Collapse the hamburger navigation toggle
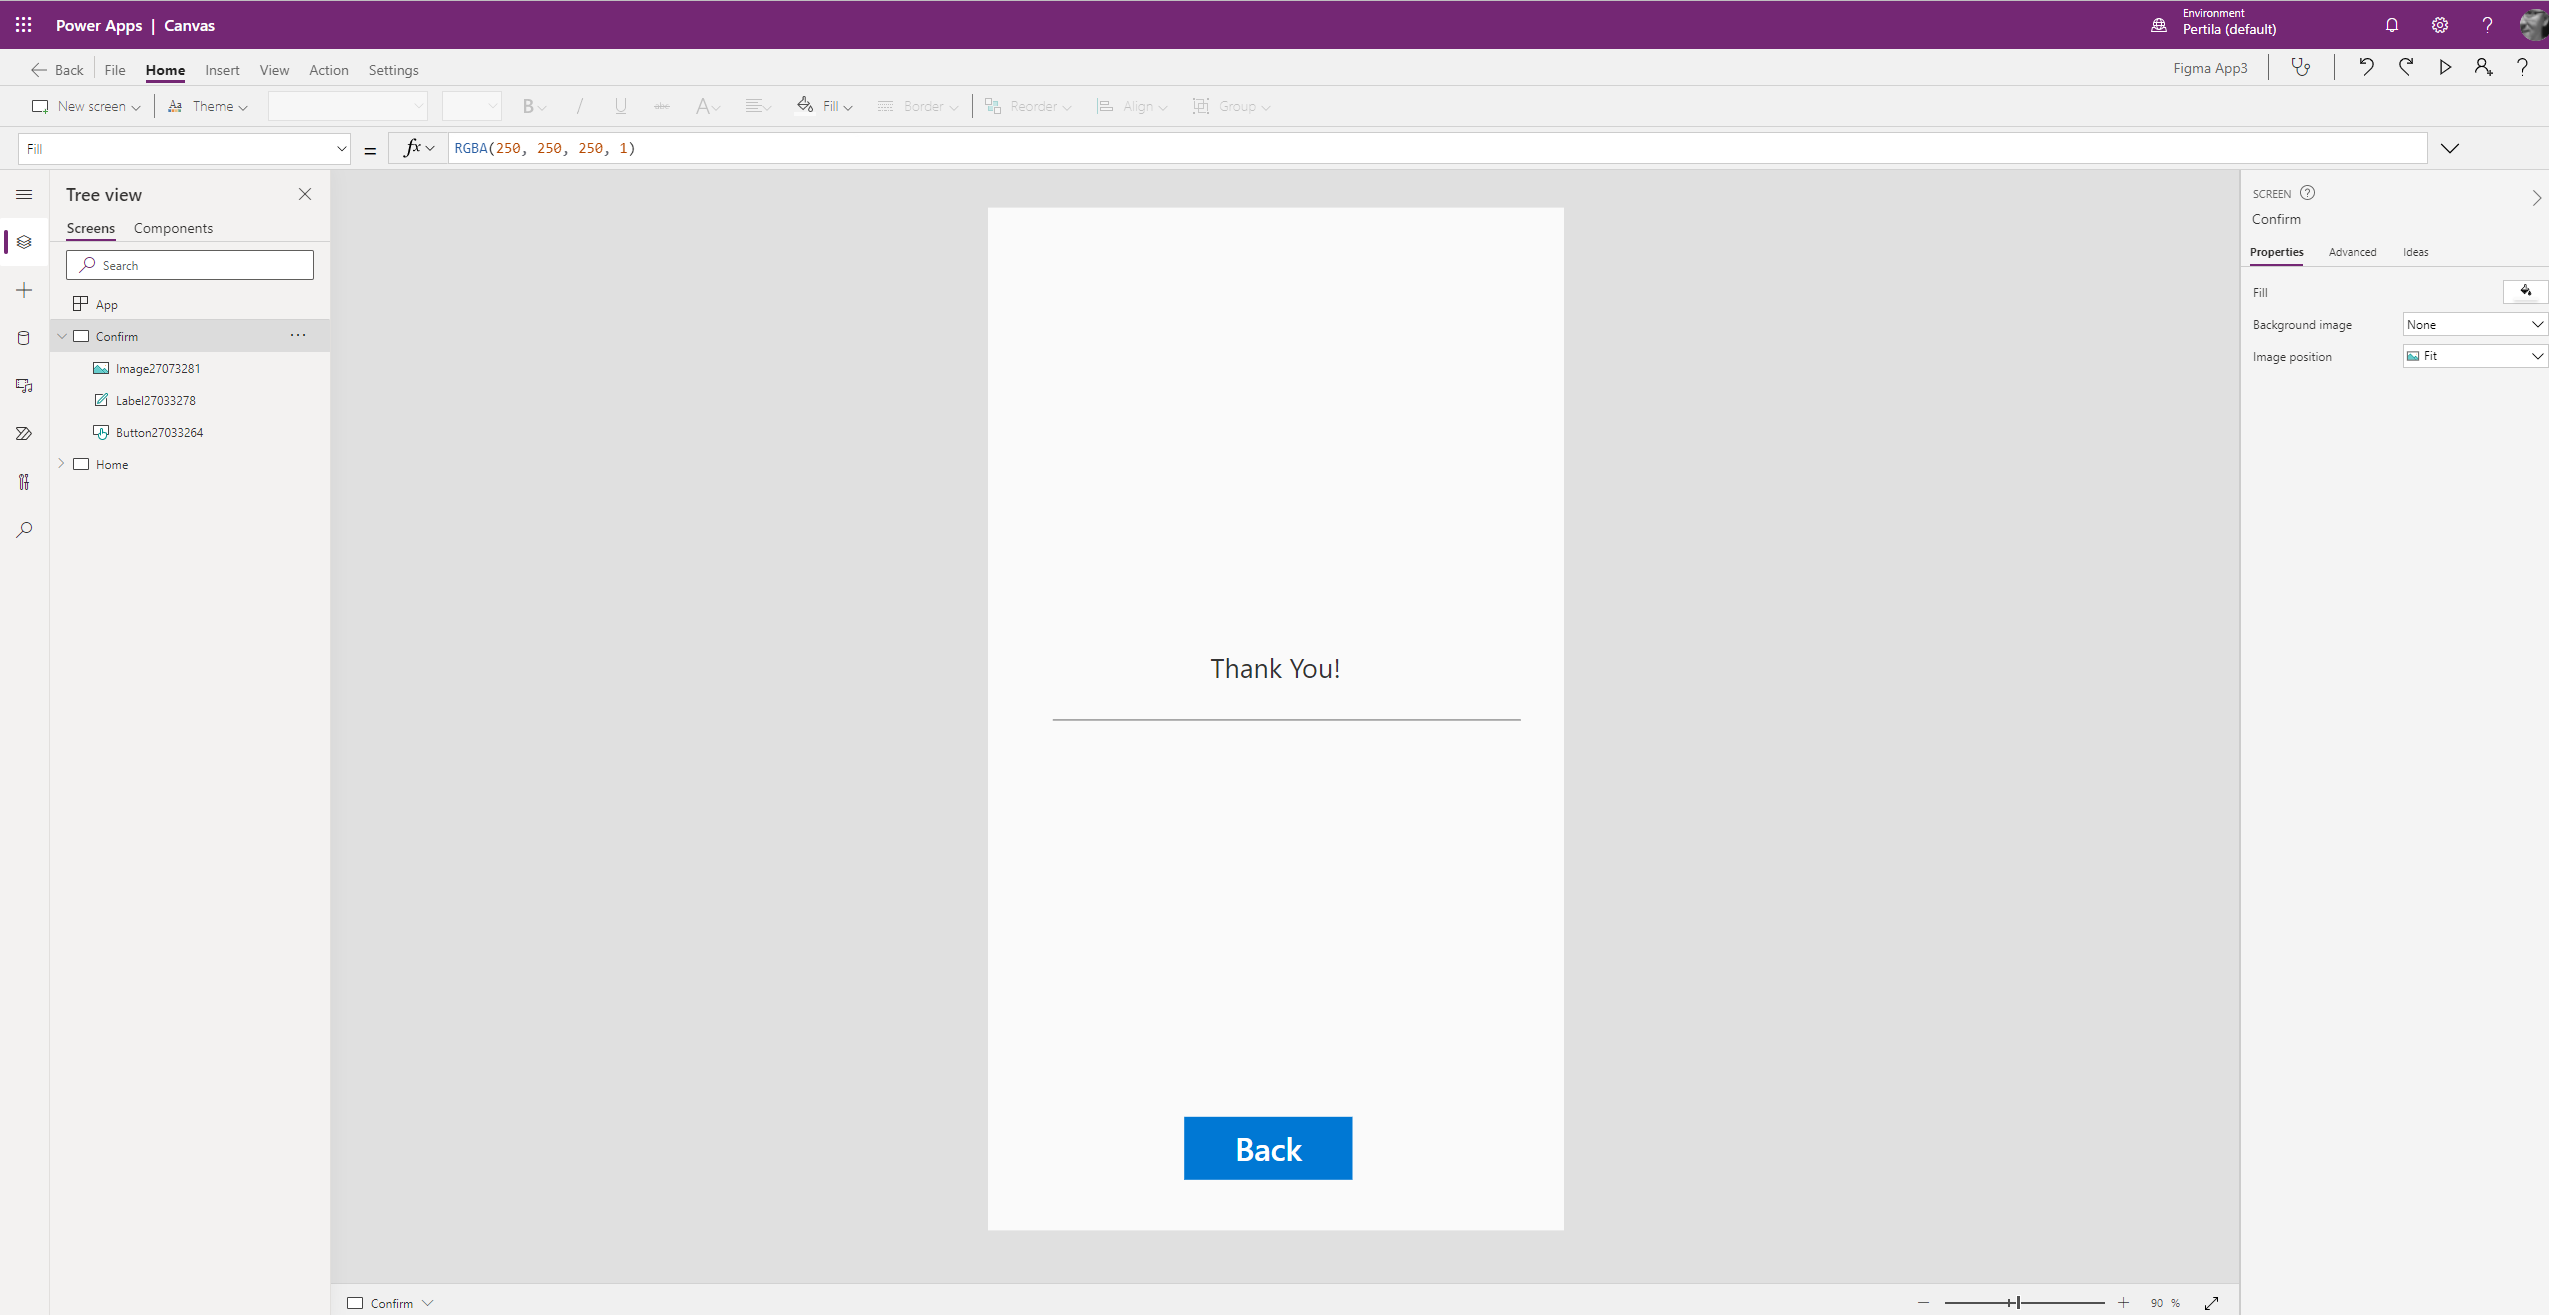The image size is (2549, 1315). click(24, 194)
